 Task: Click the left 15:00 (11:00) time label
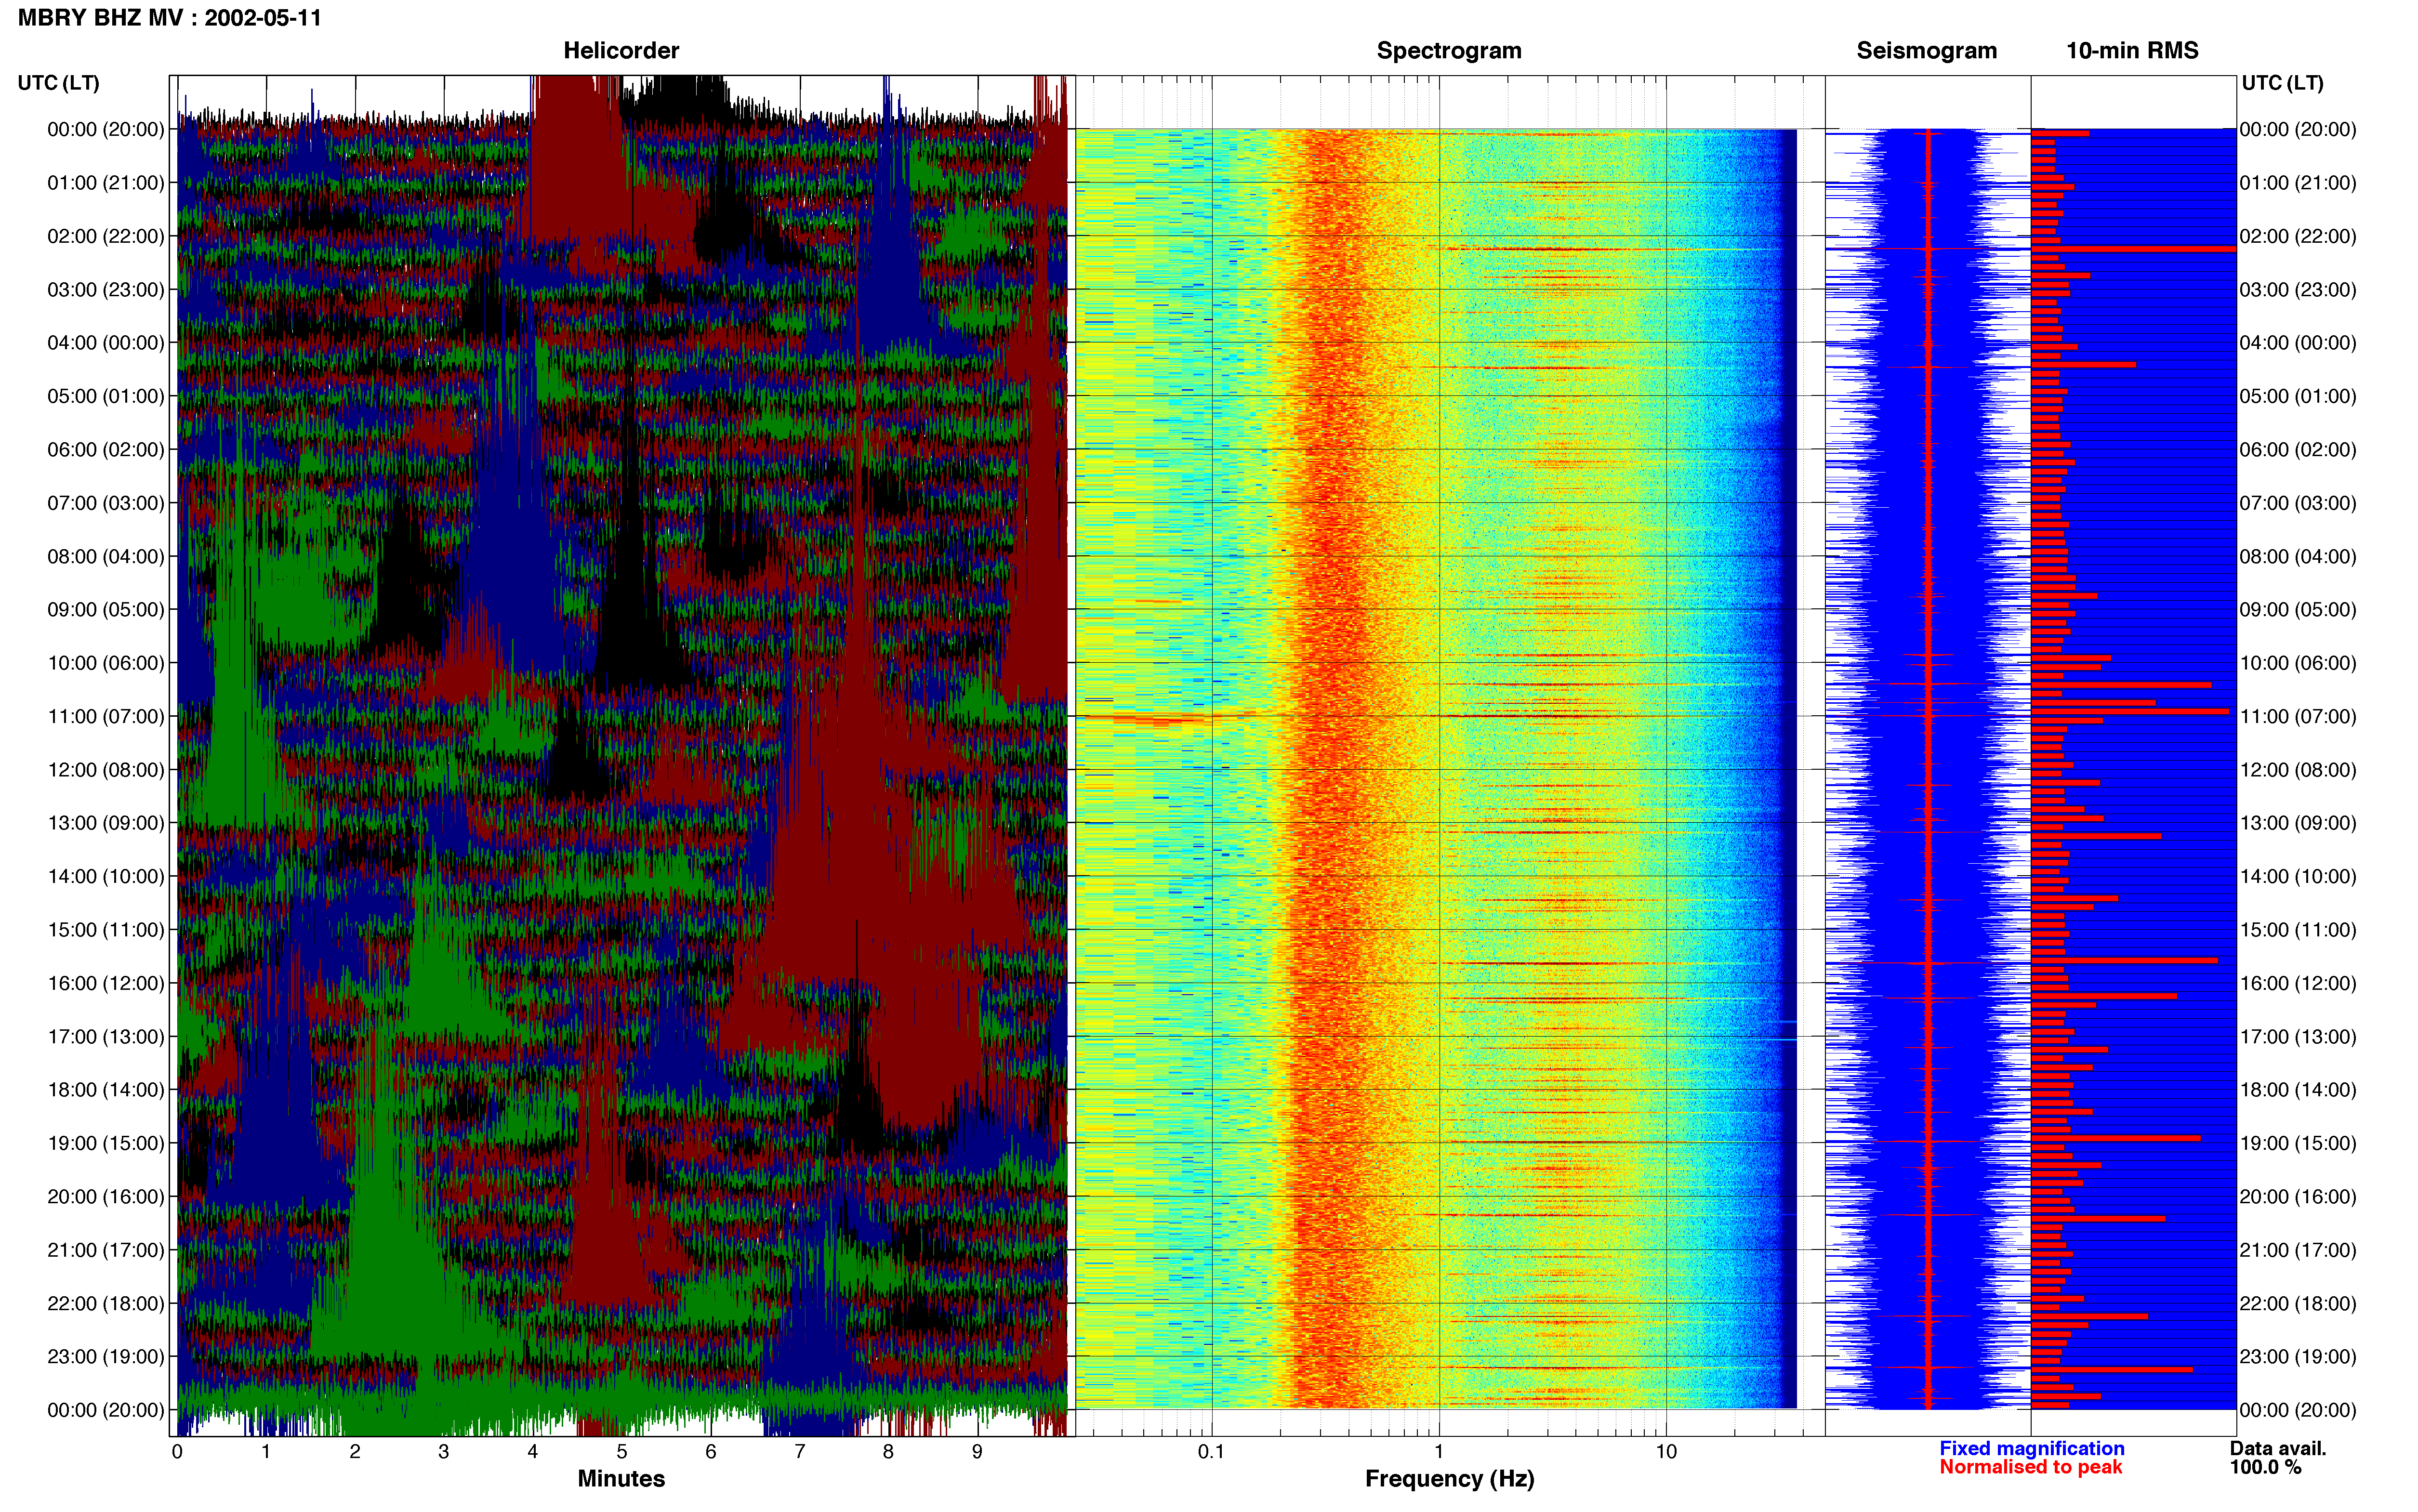[x=106, y=930]
